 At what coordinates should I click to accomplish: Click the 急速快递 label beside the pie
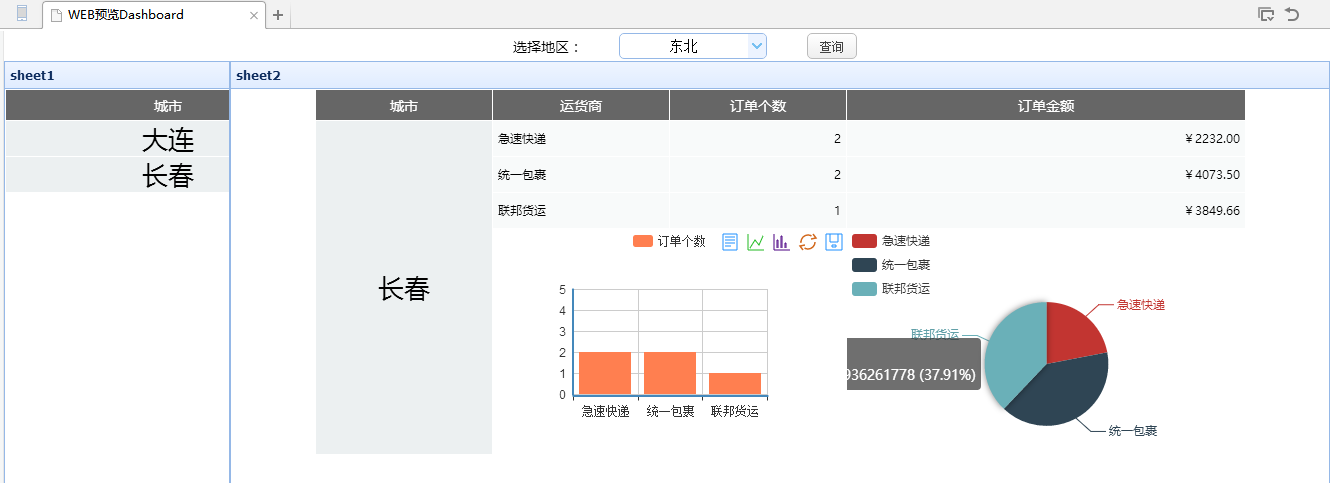click(1141, 305)
